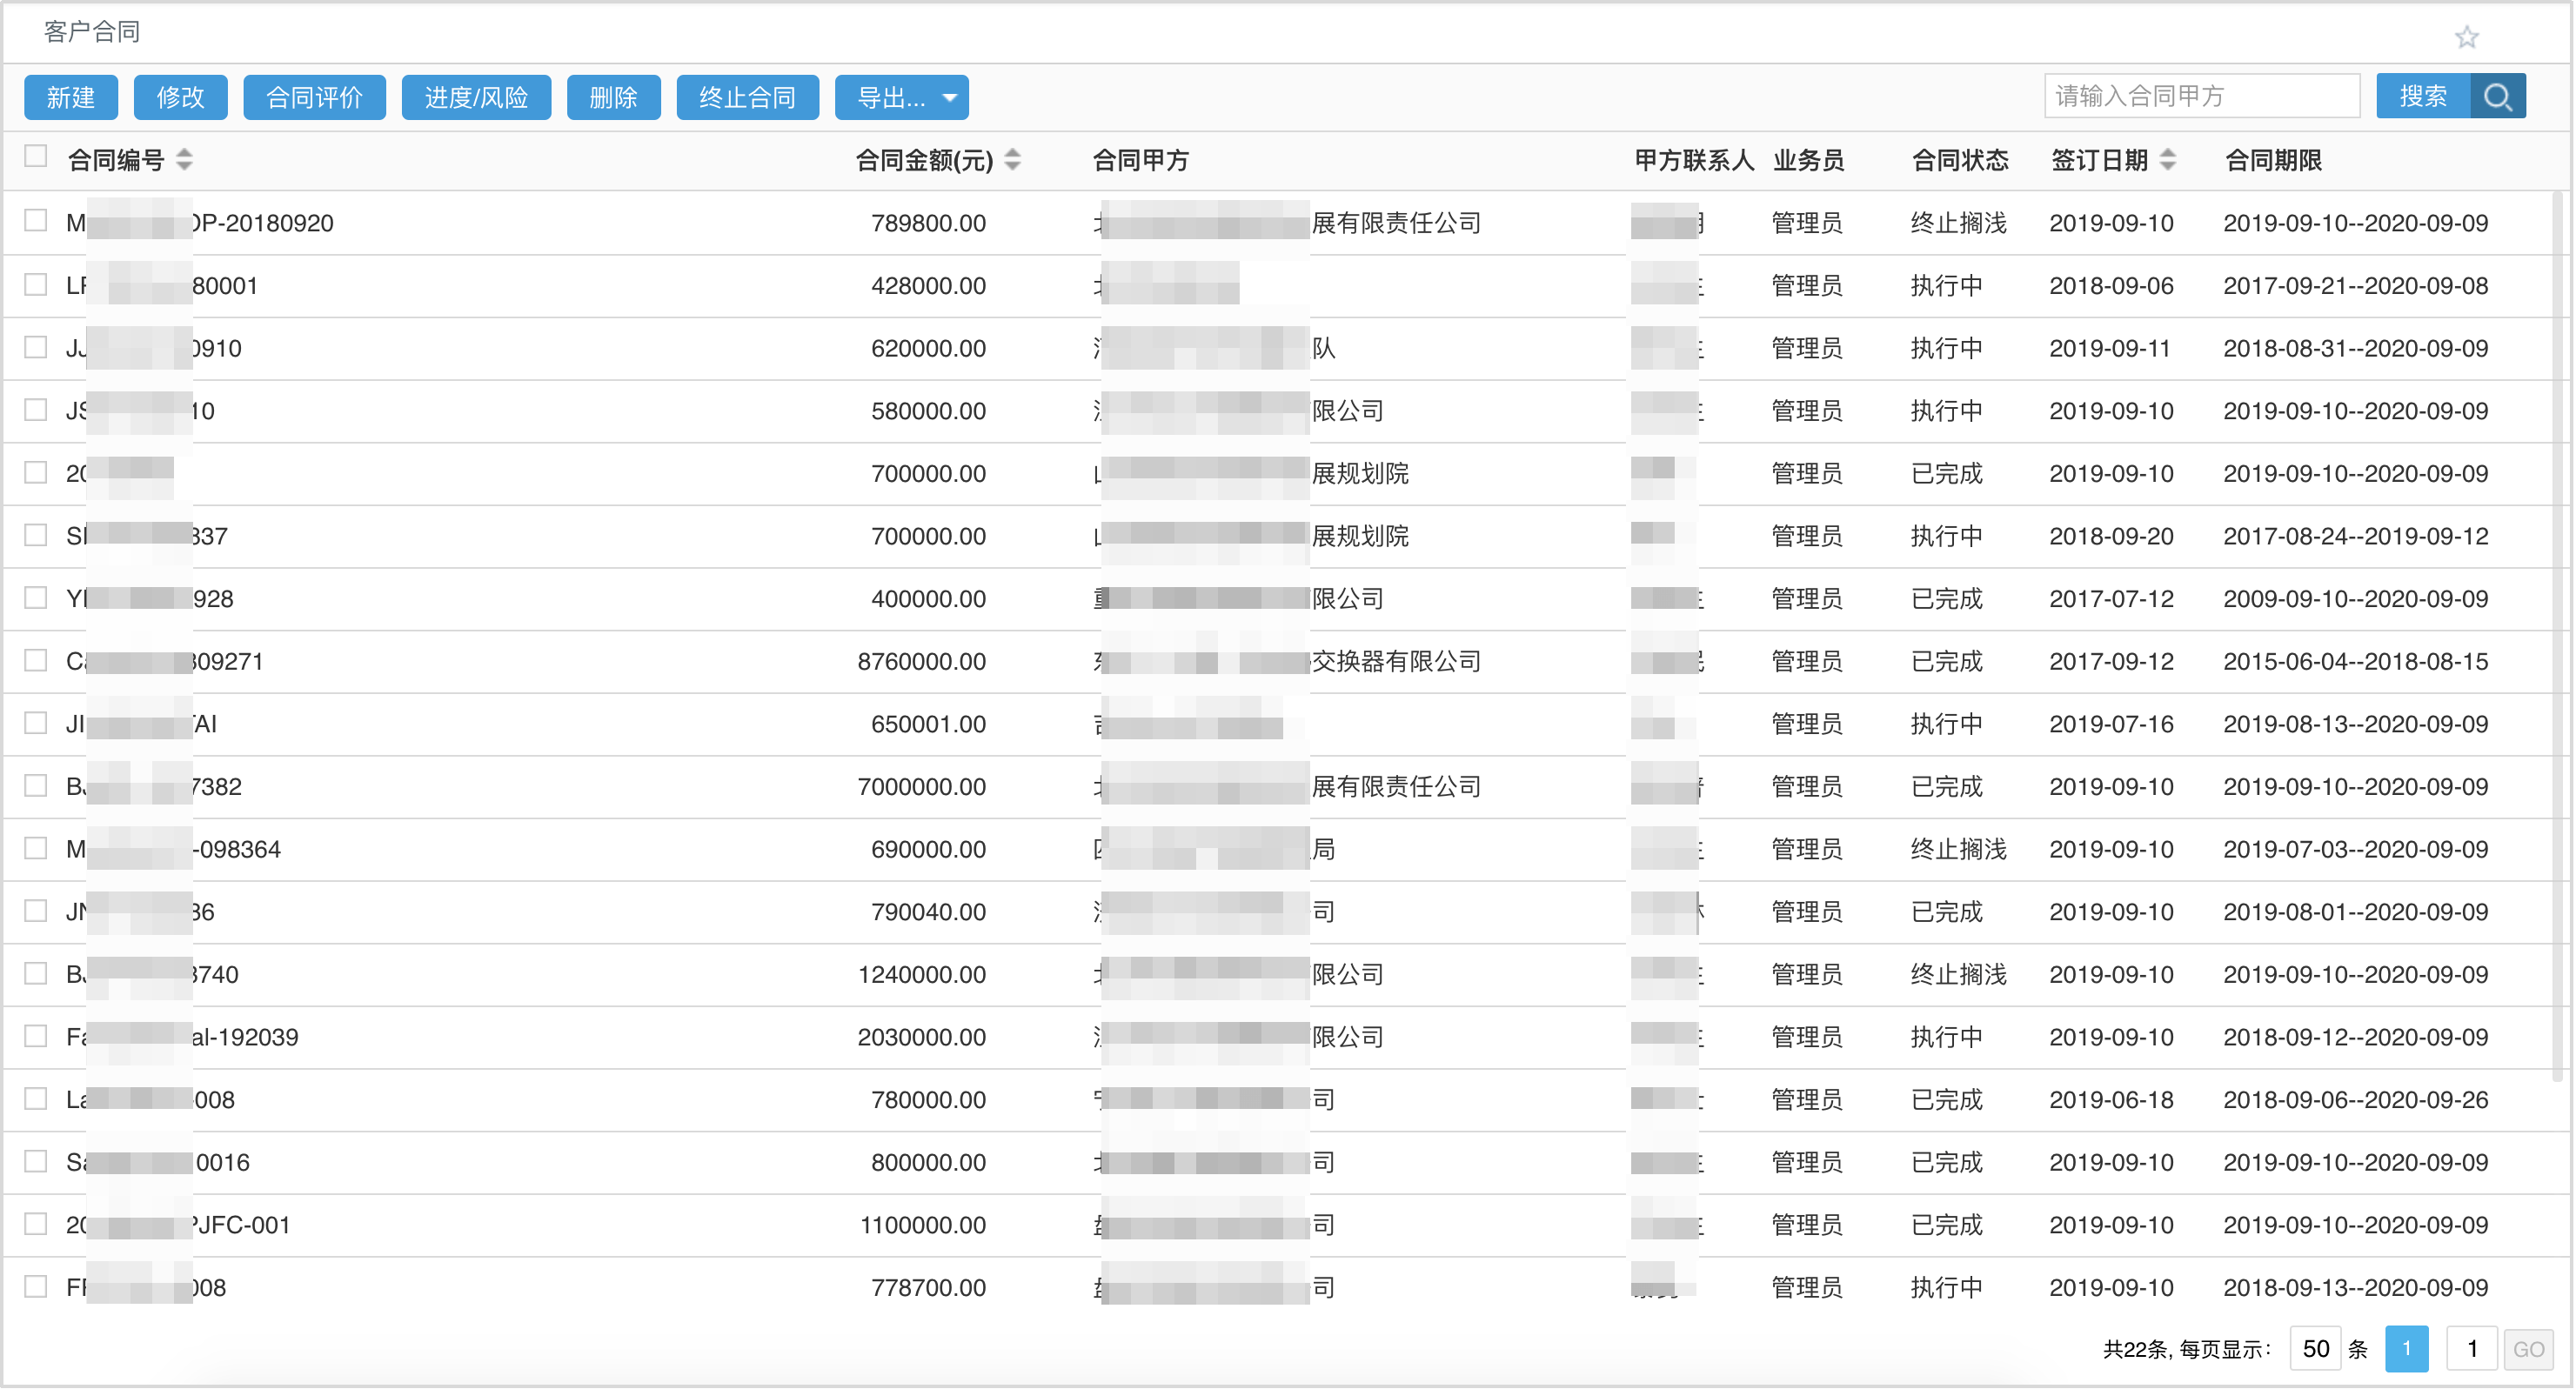Click the 客户合同 page title
Screen dimensions: 2576x1389
click(x=92, y=32)
